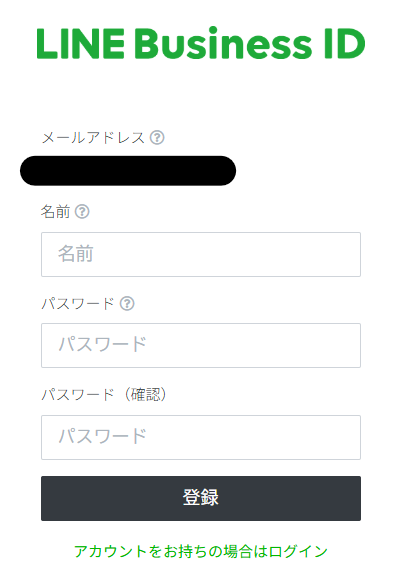Click the word Business in the header
Screen dimensions: 409x573
click(223, 44)
